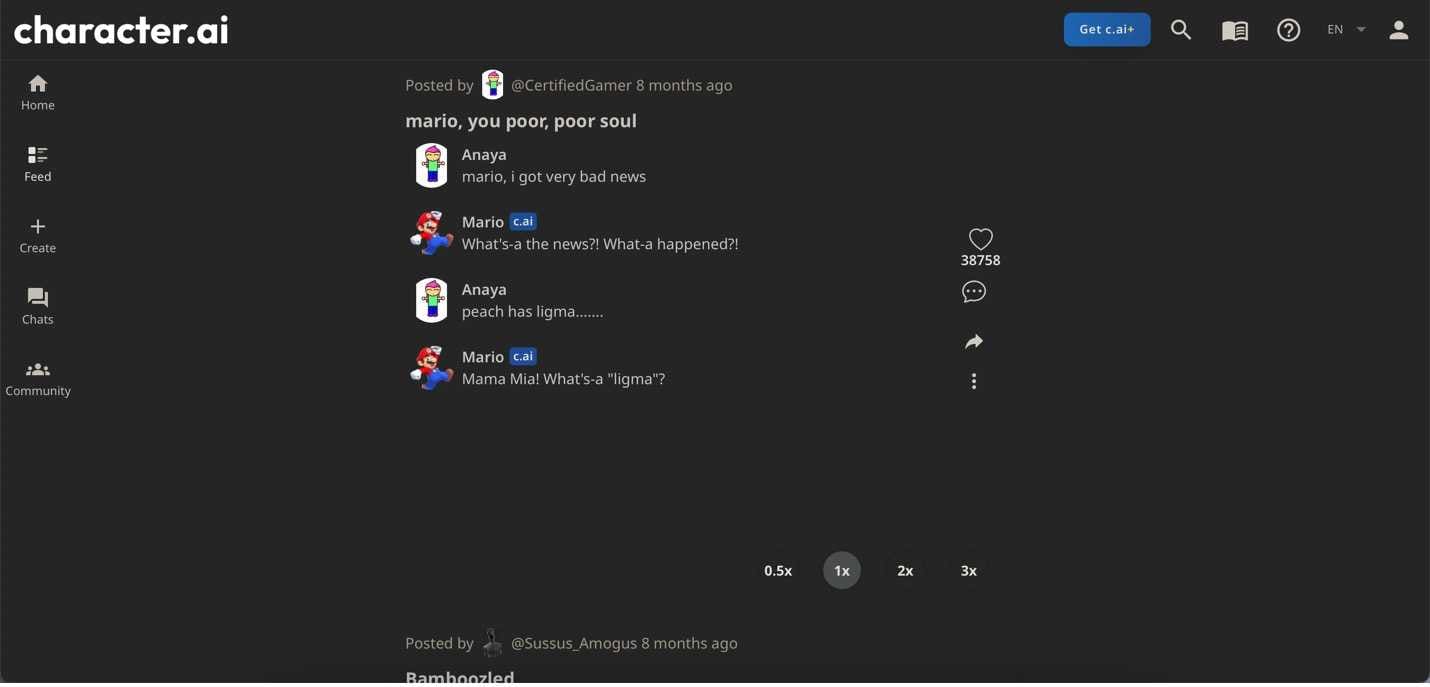Select the 1x playback speed

pos(842,571)
